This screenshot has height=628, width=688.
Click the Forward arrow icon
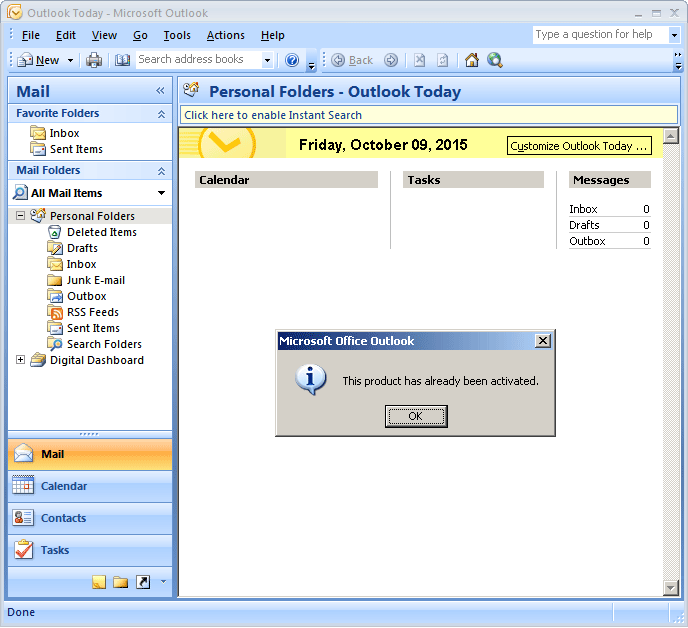(x=391, y=60)
